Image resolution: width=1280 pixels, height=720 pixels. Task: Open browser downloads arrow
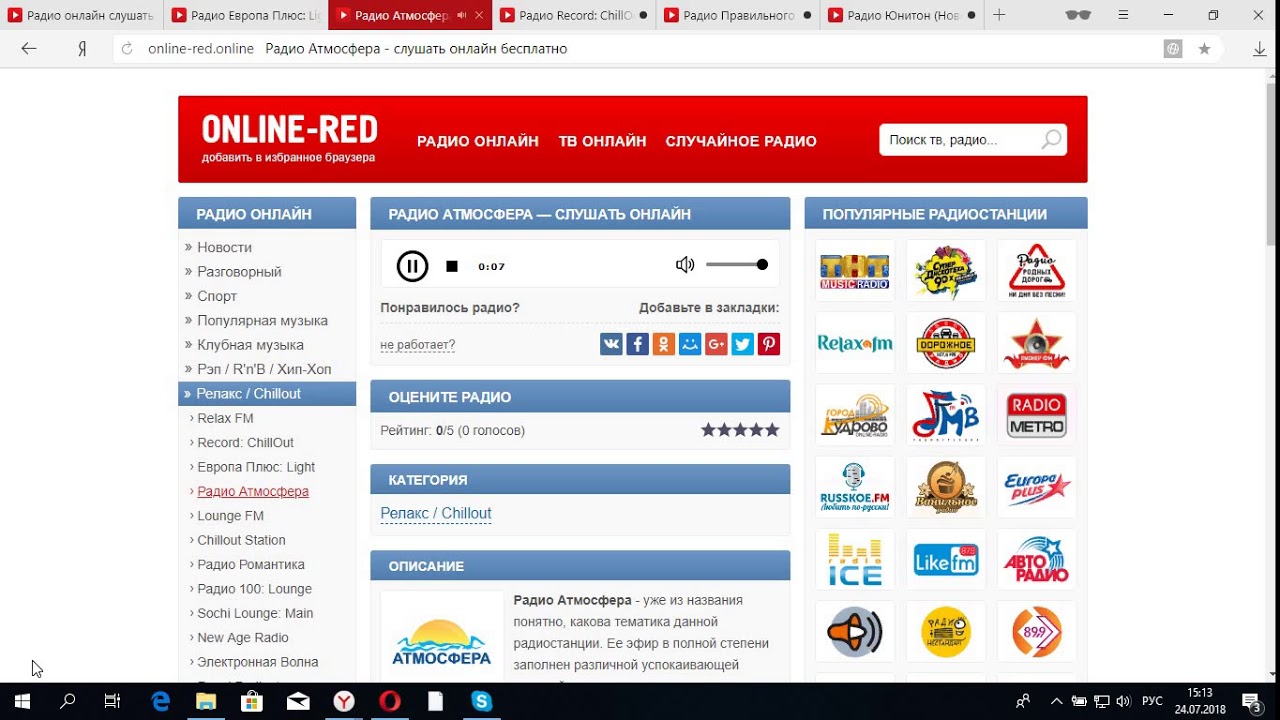pyautogui.click(x=1260, y=49)
